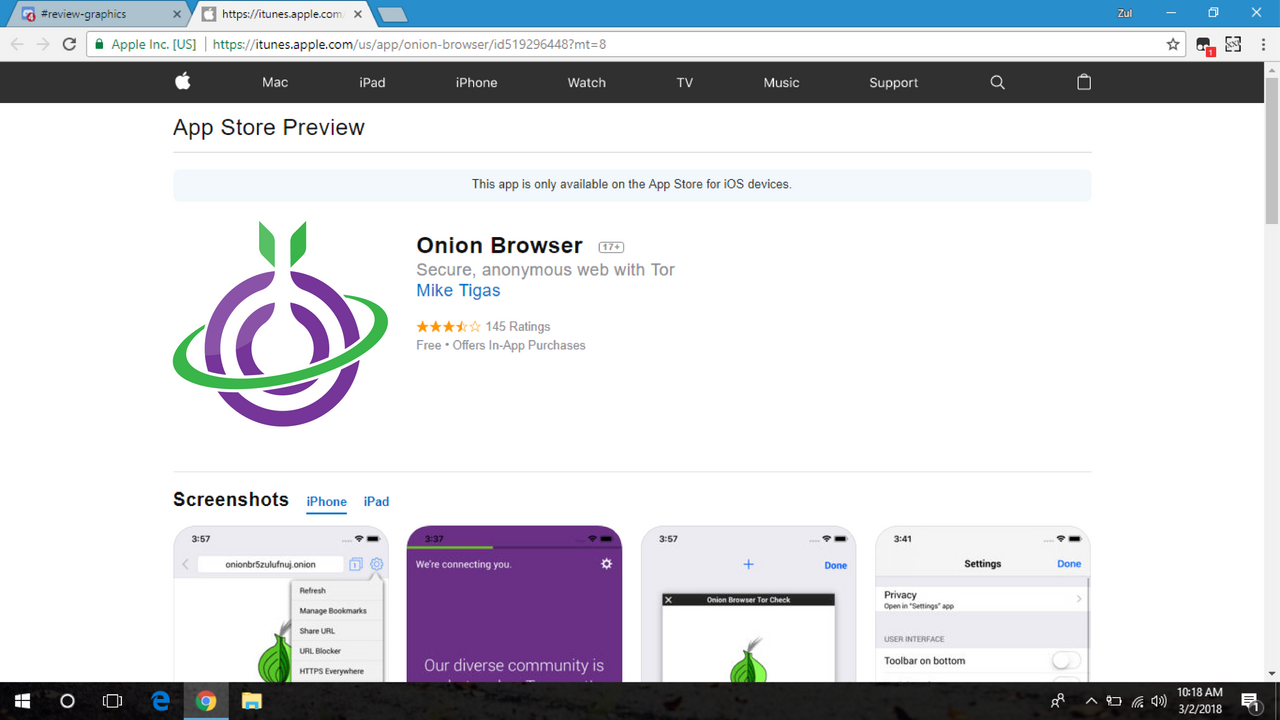Open the Windows Start menu

(22, 701)
